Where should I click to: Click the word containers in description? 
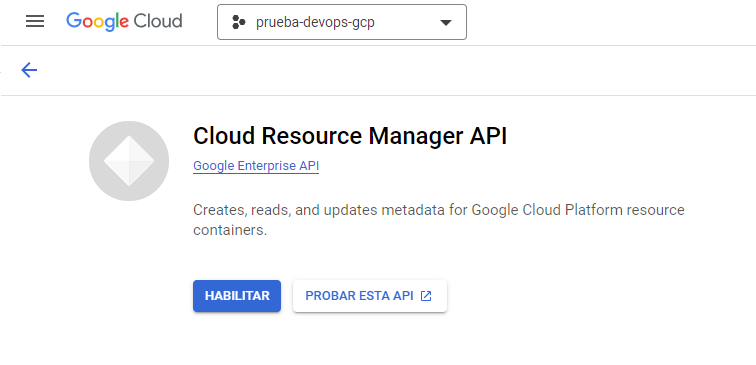230,230
